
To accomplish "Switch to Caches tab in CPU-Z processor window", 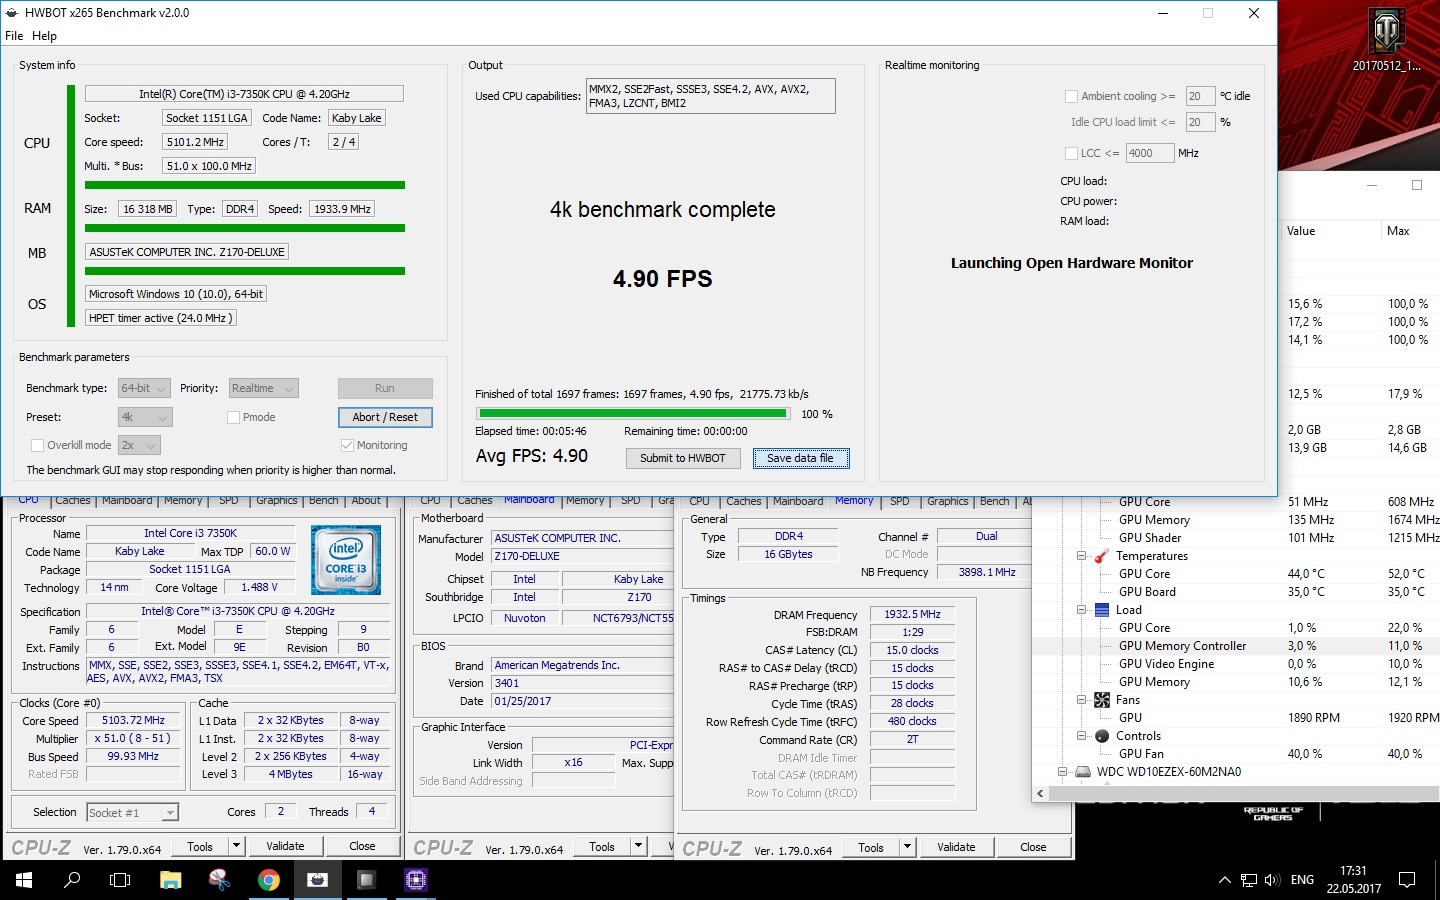I will (x=73, y=501).
